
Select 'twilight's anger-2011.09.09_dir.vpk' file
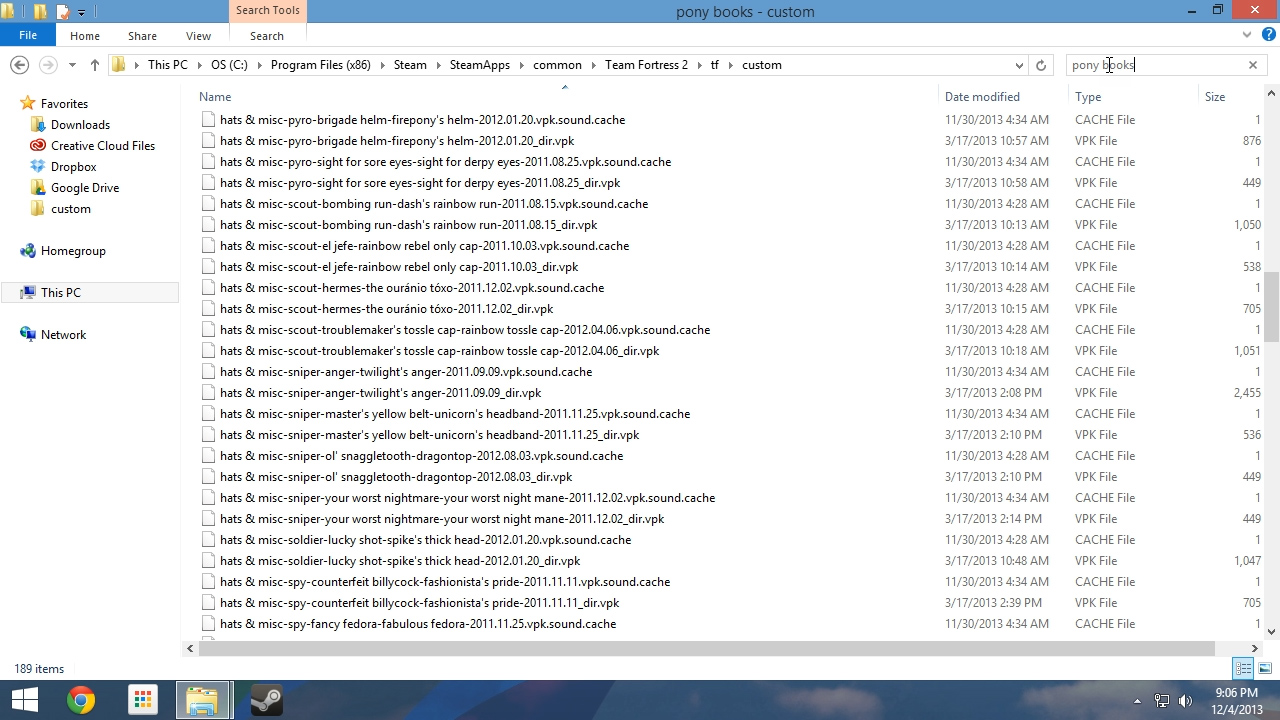[380, 393]
